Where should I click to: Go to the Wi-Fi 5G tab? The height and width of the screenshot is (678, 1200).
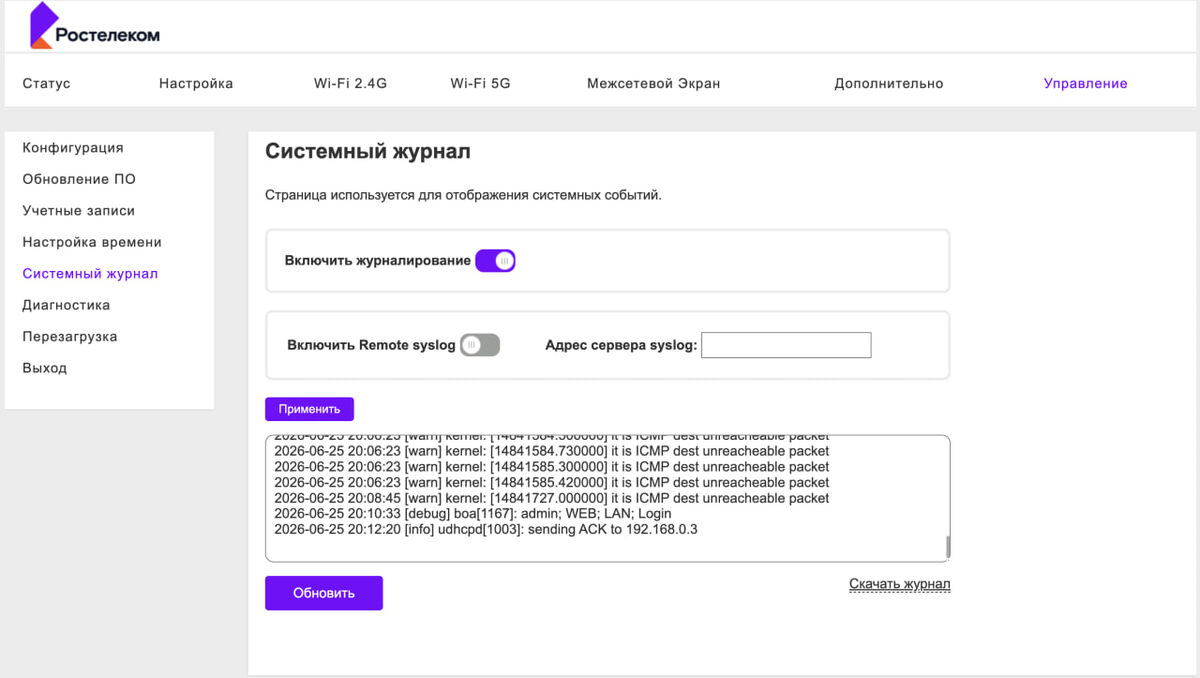pyautogui.click(x=481, y=84)
